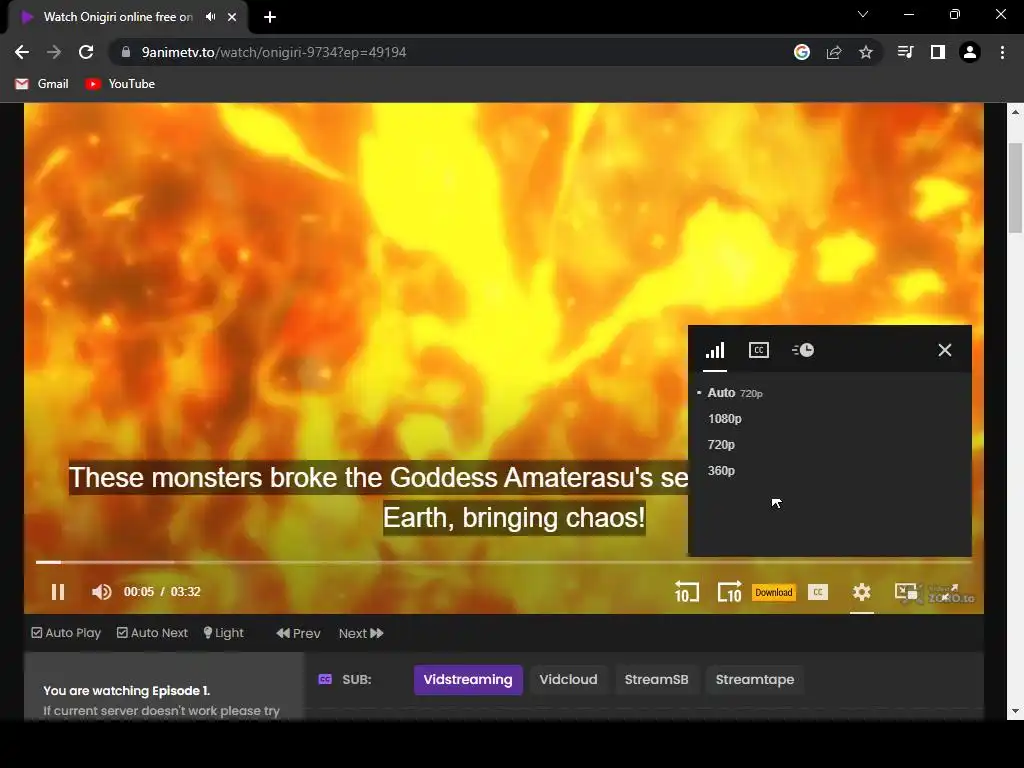Switch to the StreamSB server
Image resolution: width=1024 pixels, height=768 pixels.
point(656,680)
